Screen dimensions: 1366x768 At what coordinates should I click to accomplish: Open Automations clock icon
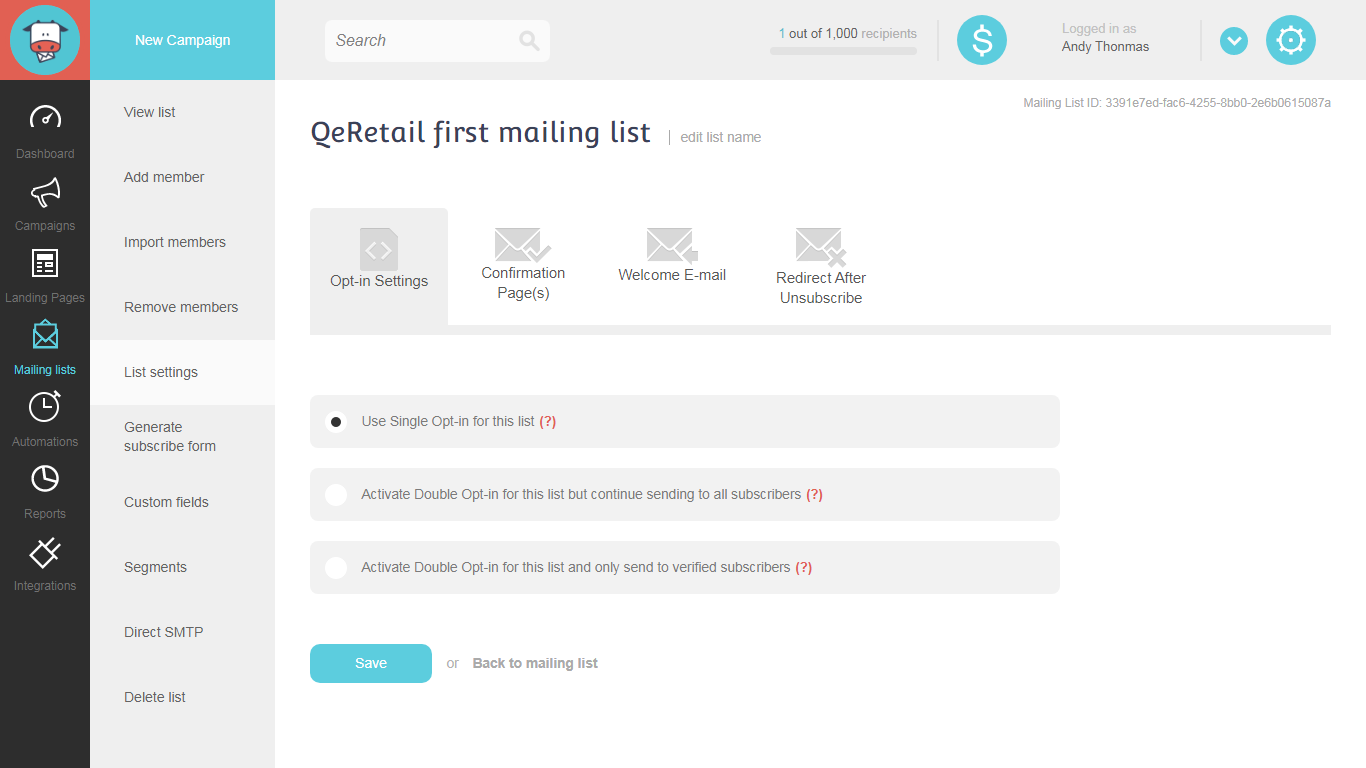pos(45,407)
